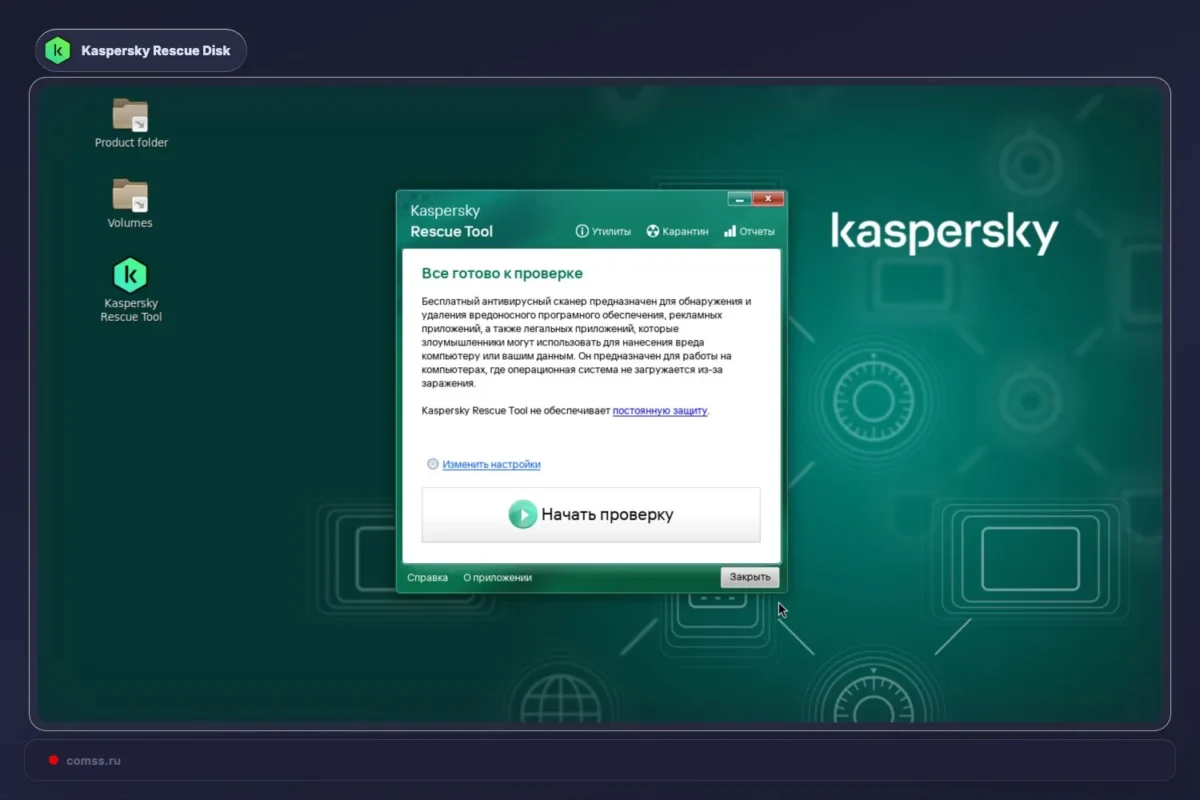Screen dimensions: 1200x800
Task: Close the Rescue Tool window with X
Action: click(768, 198)
